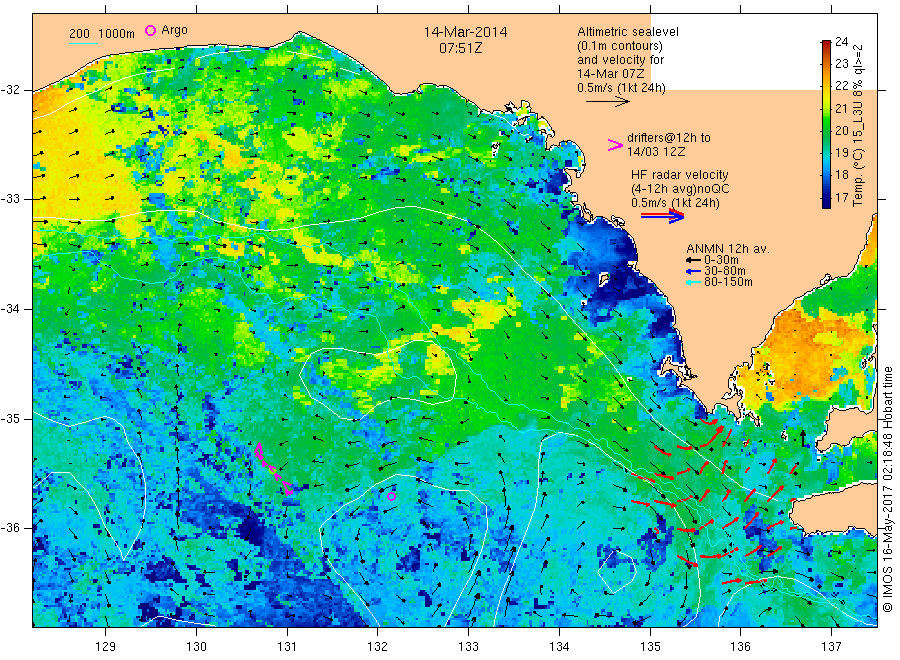
Task: Click the blue 30-80m ANMN legend arrow
Action: pyautogui.click(x=694, y=271)
